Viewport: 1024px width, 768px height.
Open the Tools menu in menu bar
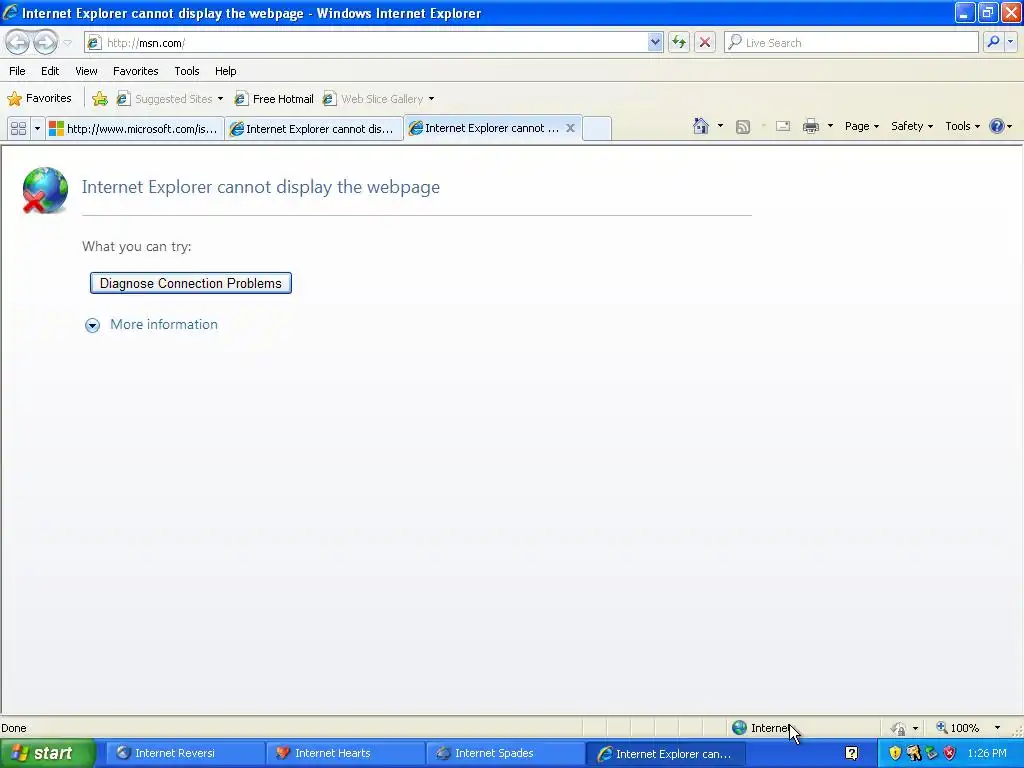click(187, 71)
